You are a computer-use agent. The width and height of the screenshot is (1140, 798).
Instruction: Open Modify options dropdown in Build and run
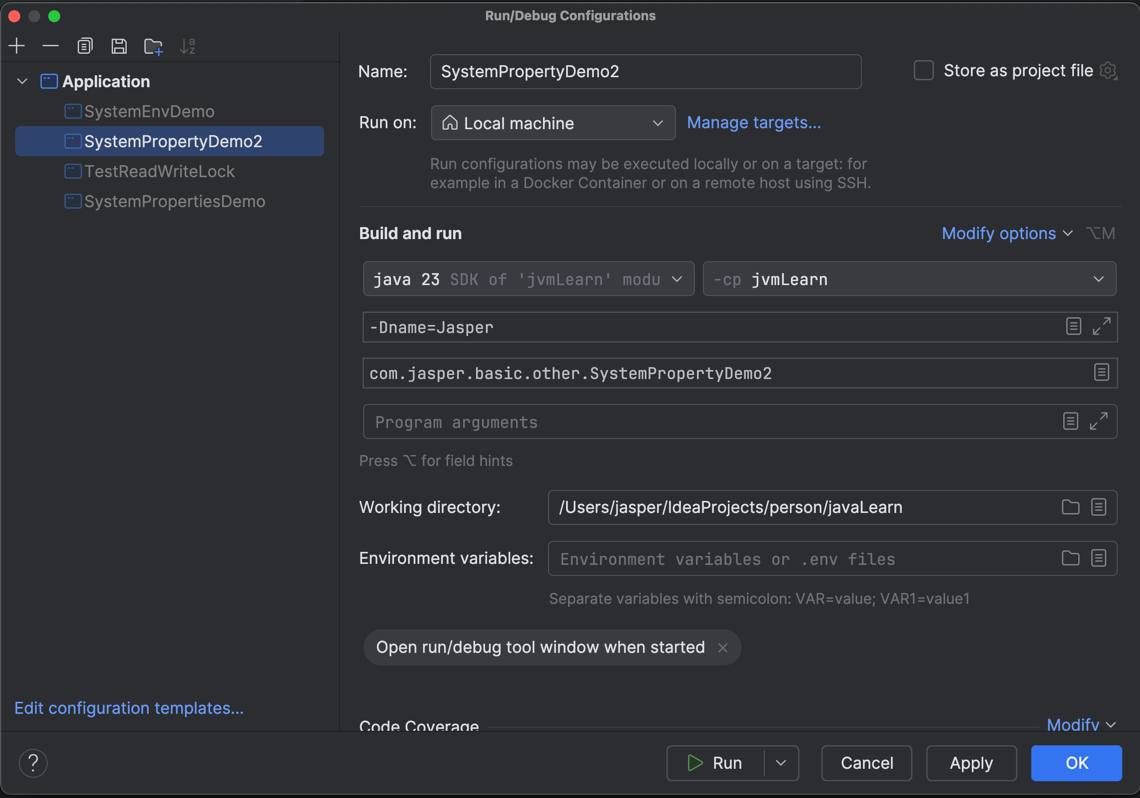pyautogui.click(x=1007, y=233)
